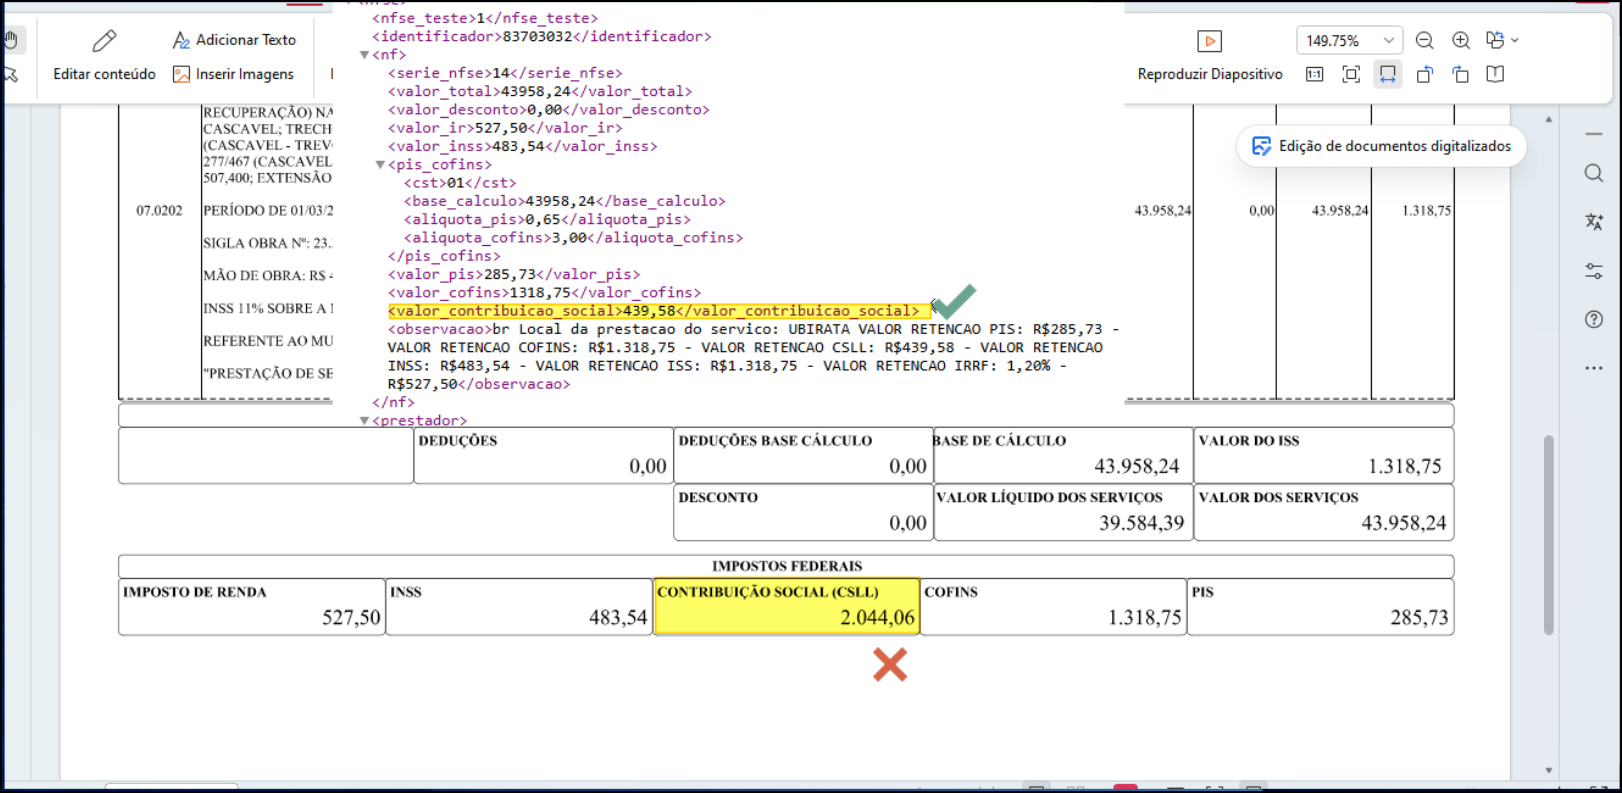
Task: Collapse the pis_cofins XML node
Action: point(380,165)
